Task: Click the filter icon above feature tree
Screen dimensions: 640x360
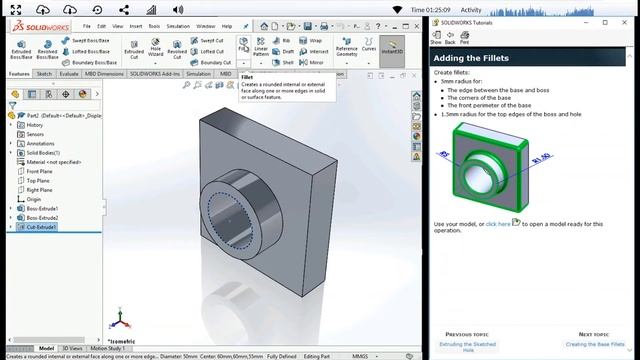Action: [12, 105]
